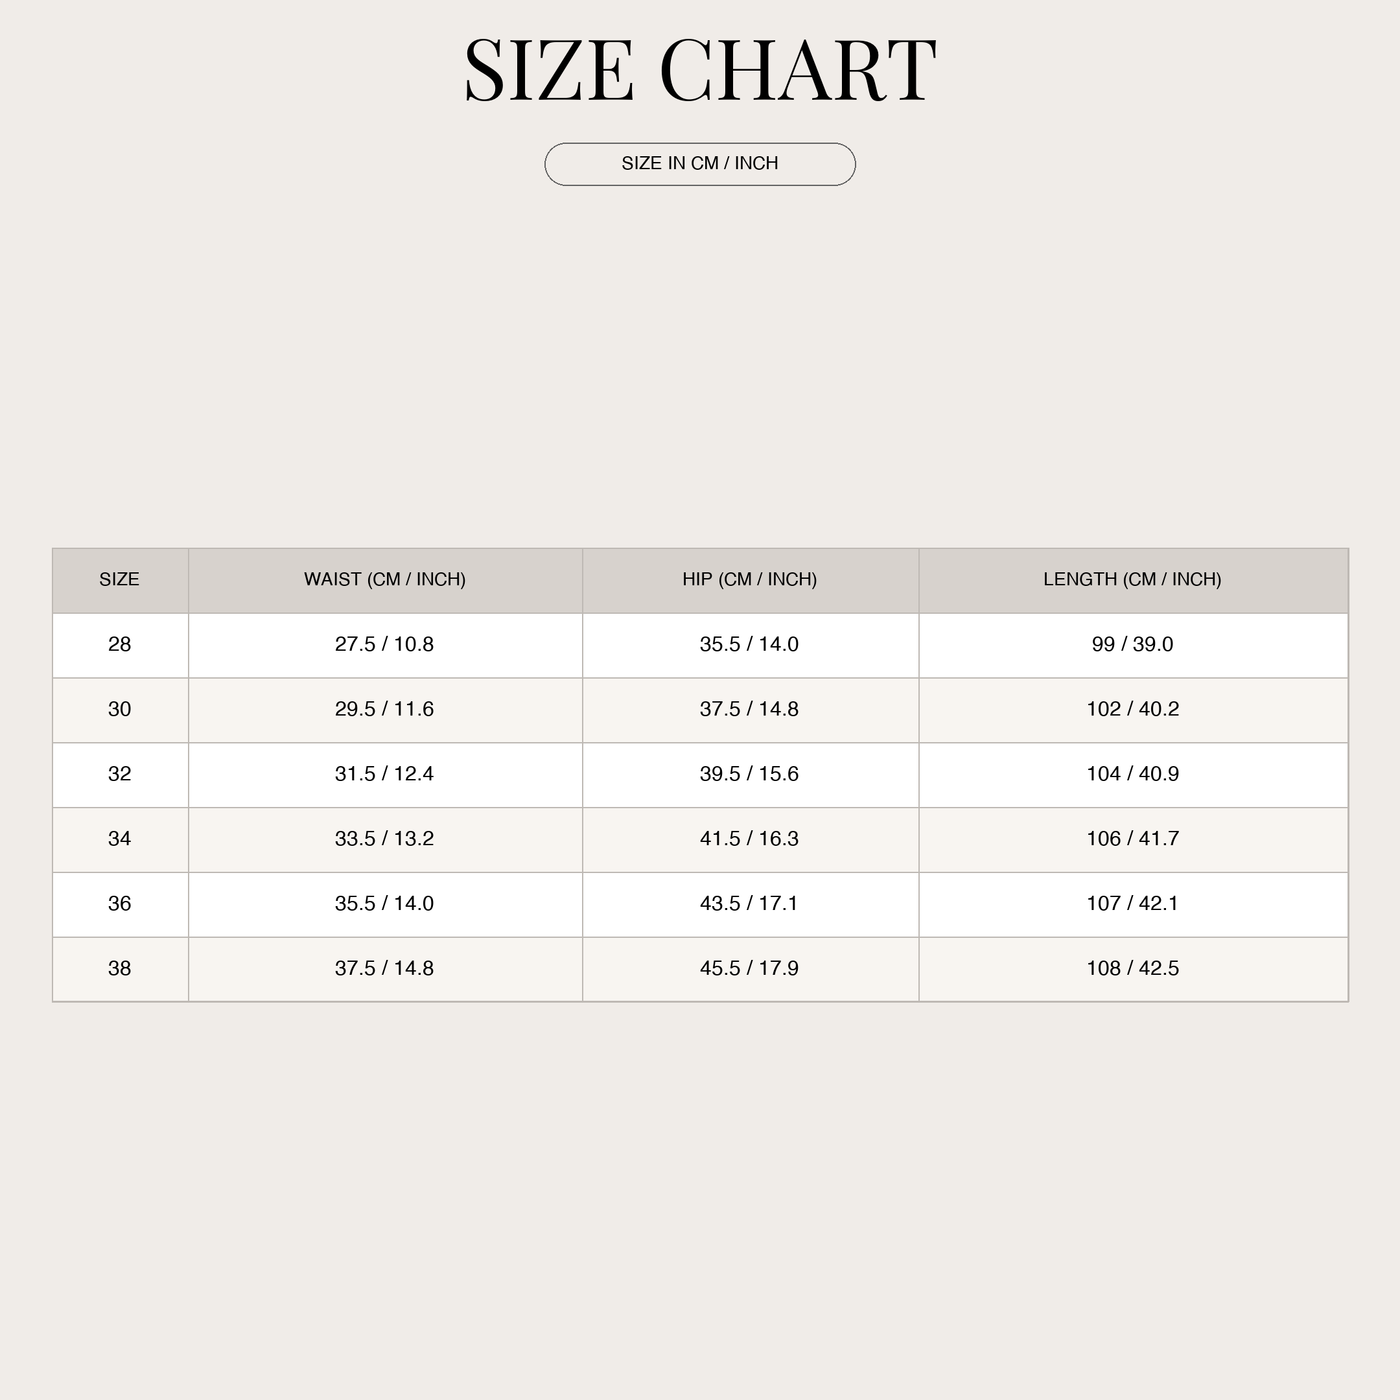
Task: Select waist value 27.5 / 10.8
Action: (x=385, y=644)
